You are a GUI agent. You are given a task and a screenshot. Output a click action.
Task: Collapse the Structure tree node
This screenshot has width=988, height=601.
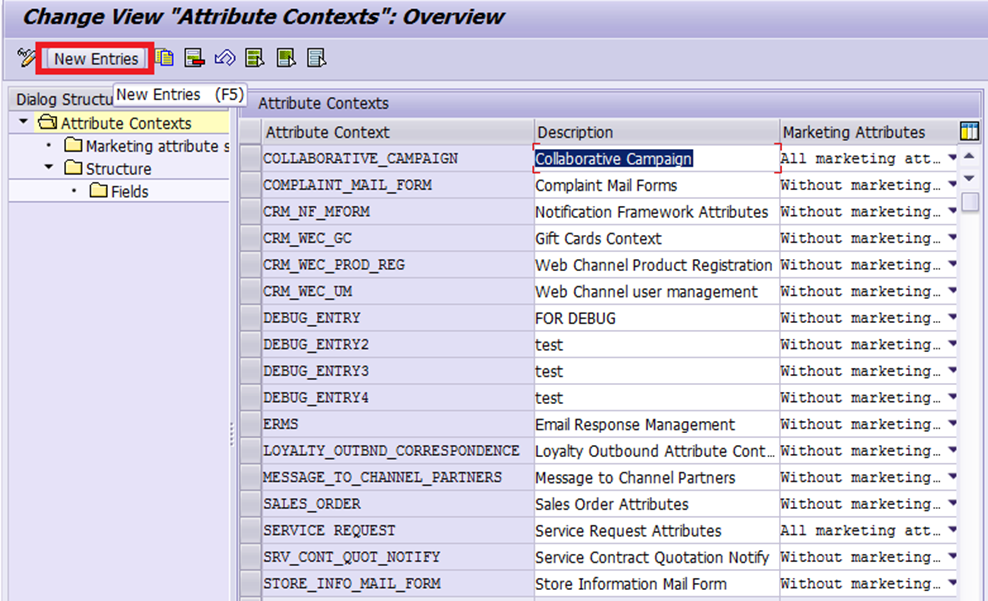49,168
